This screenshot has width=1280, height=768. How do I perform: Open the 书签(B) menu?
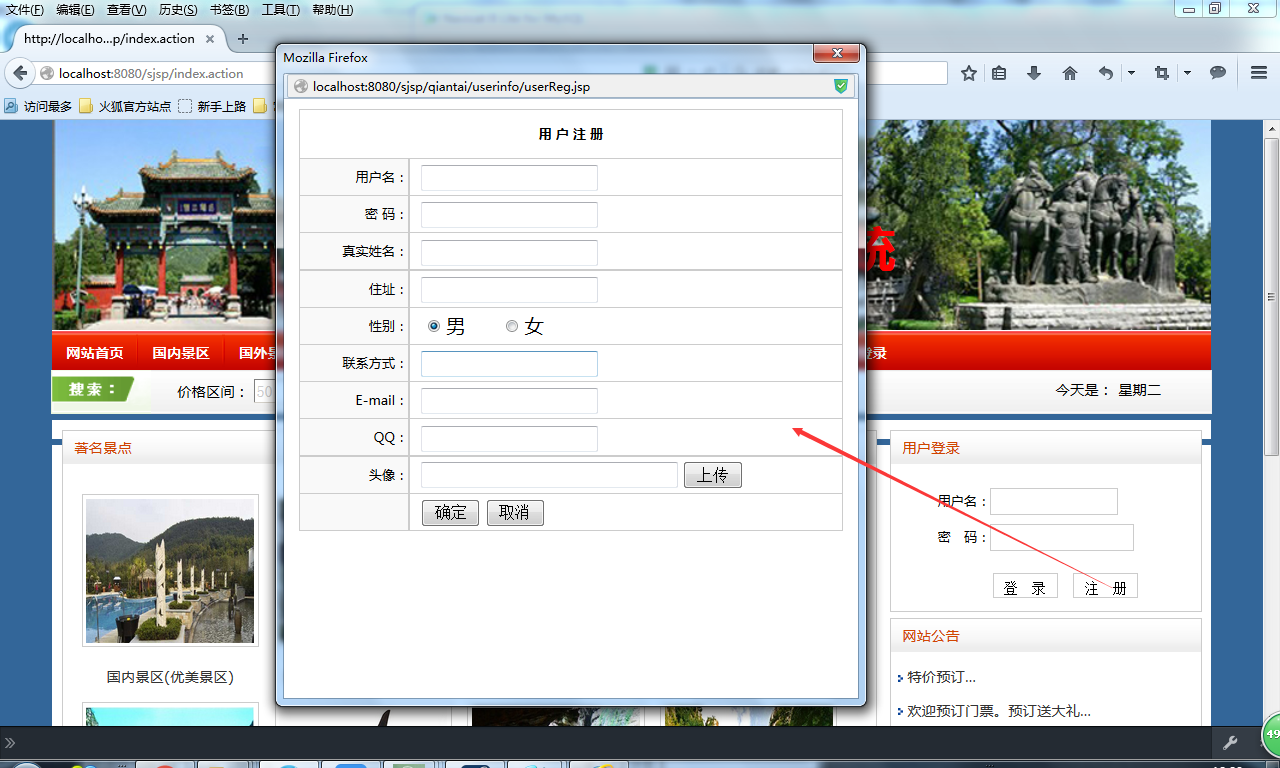[x=229, y=10]
